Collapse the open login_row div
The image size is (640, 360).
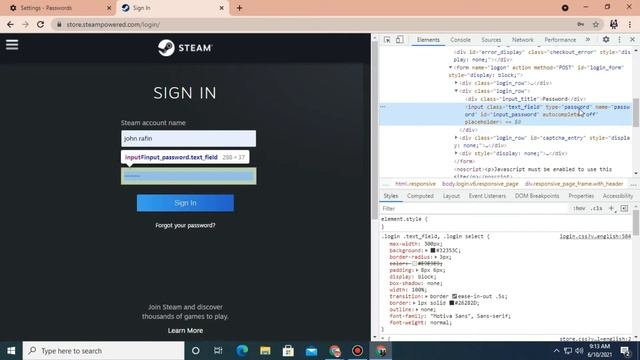(456, 91)
